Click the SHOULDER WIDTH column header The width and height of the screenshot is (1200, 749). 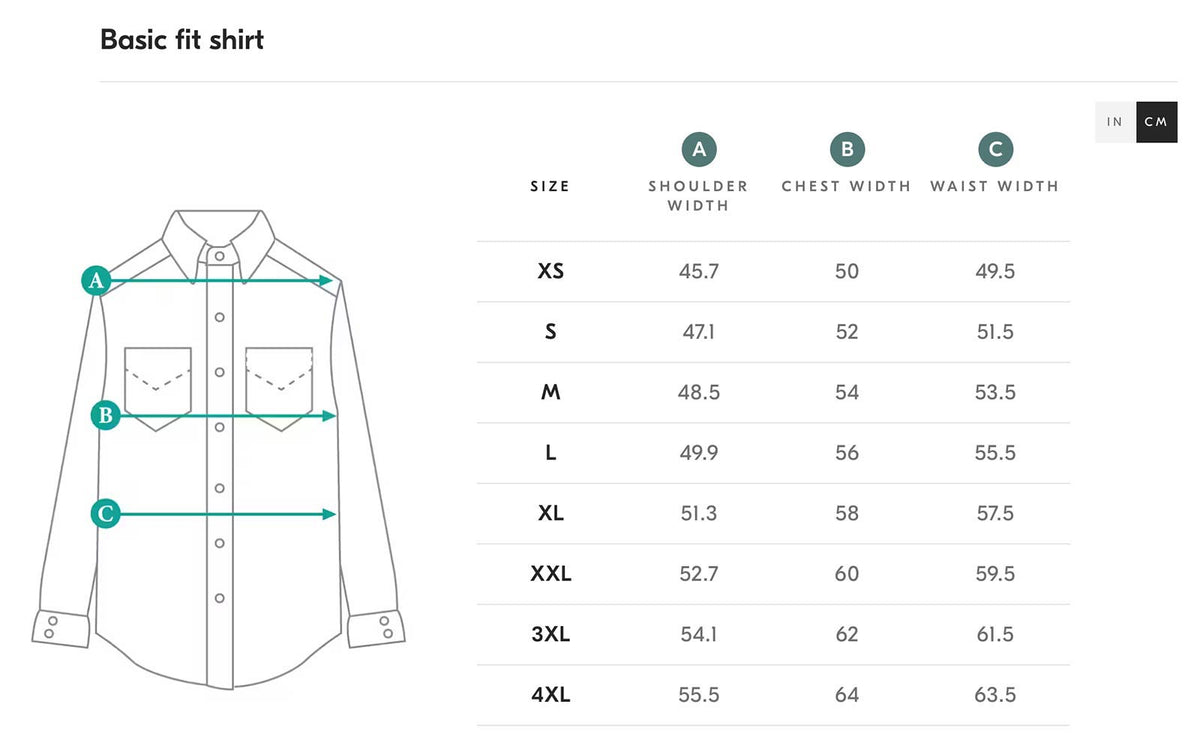click(x=698, y=195)
